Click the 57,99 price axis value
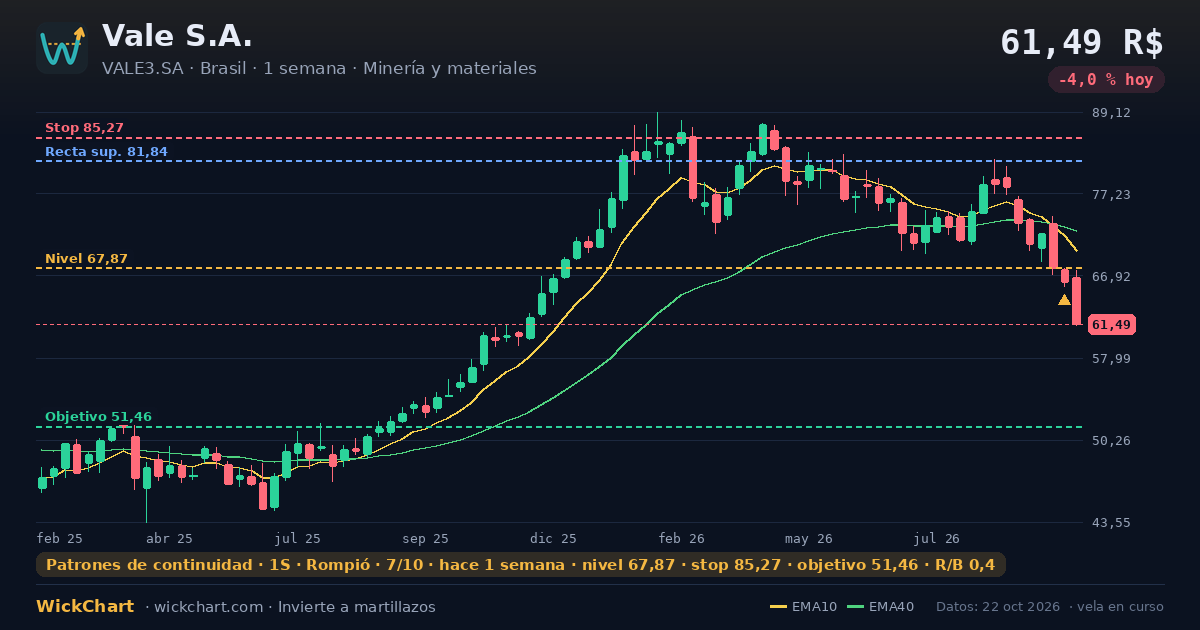Screen dimensions: 1200x630 point(1111,358)
